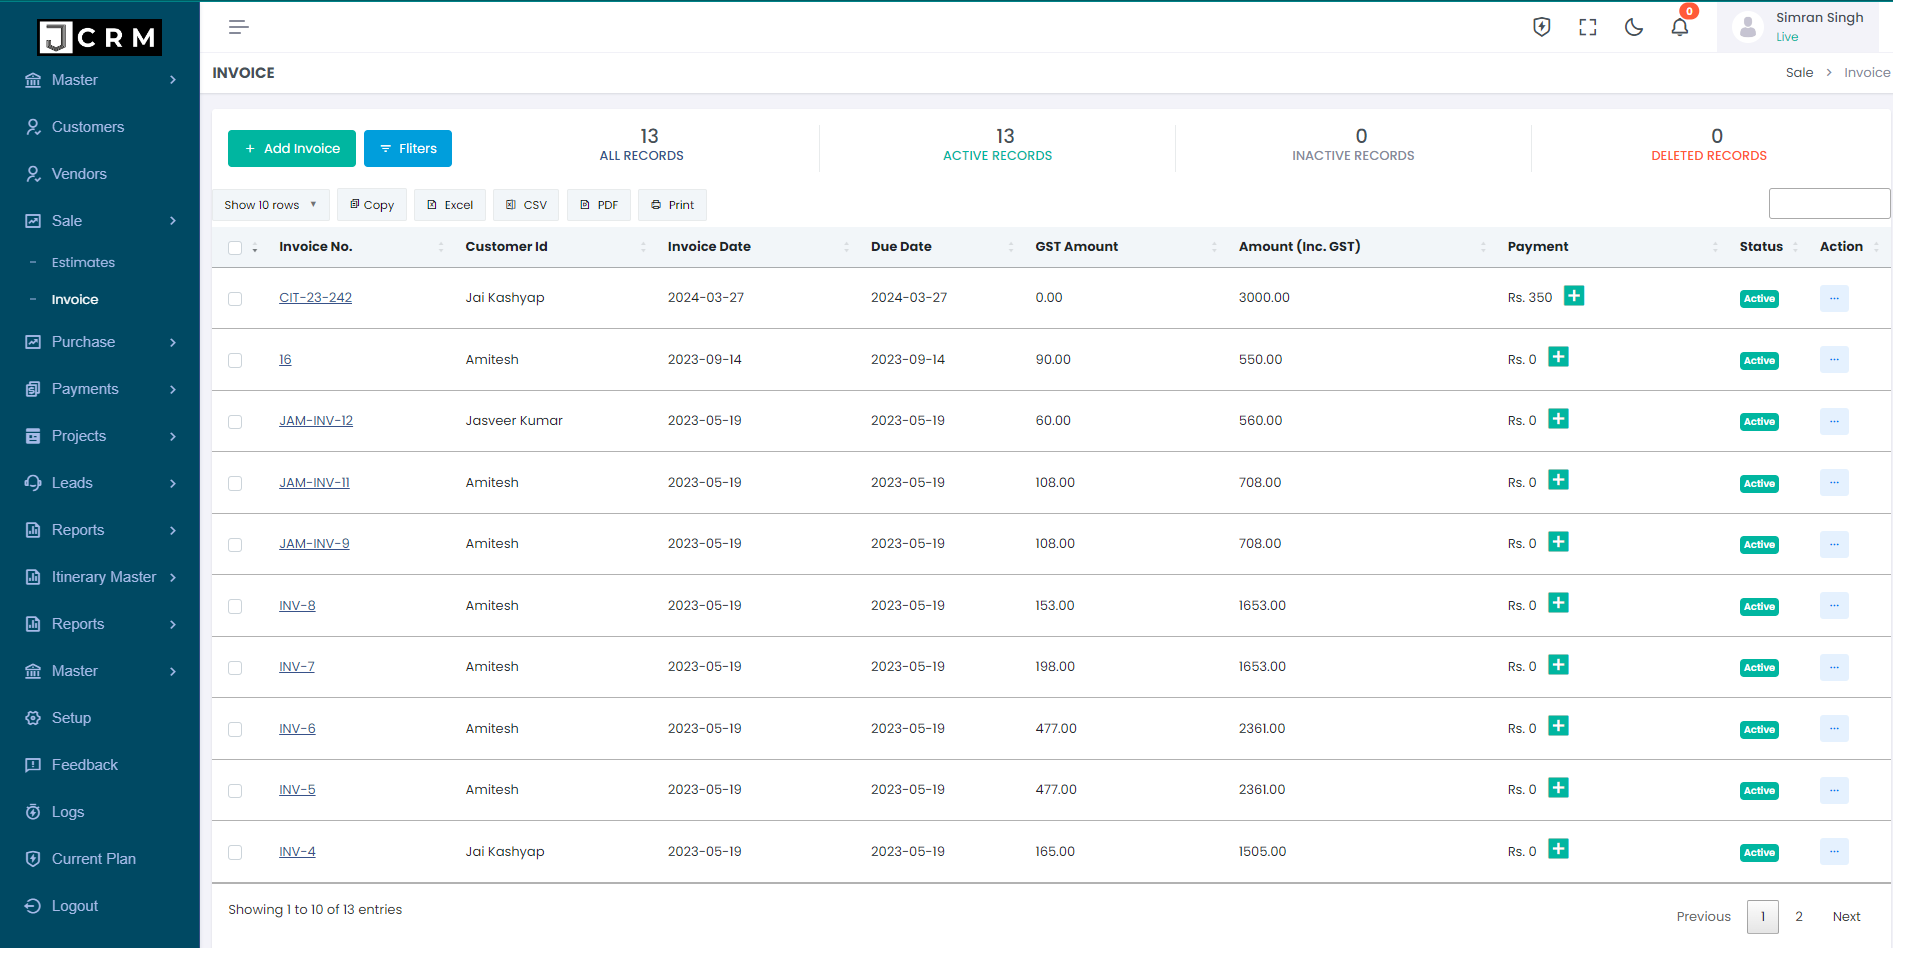The image size is (1915, 955).
Task: Add a payment for invoice CIT-23-242 using plus icon
Action: click(1573, 296)
